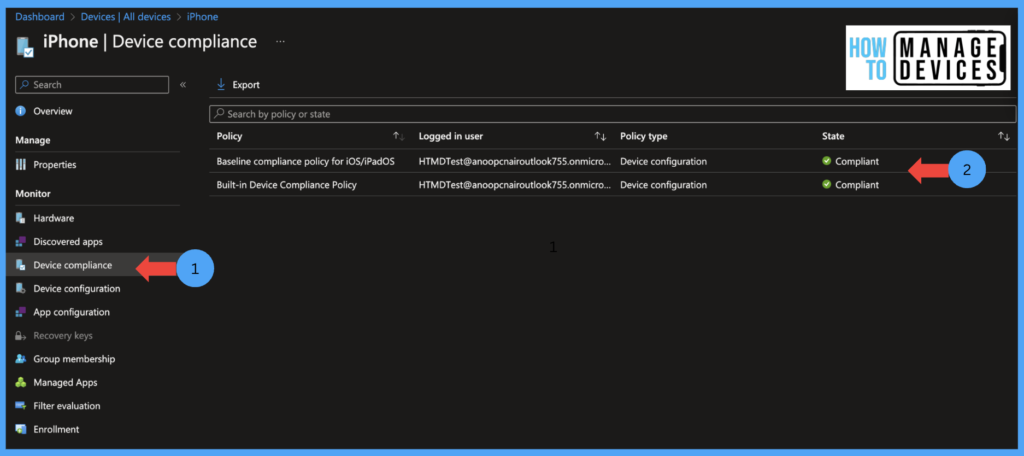Click the Overview info icon

coord(20,111)
